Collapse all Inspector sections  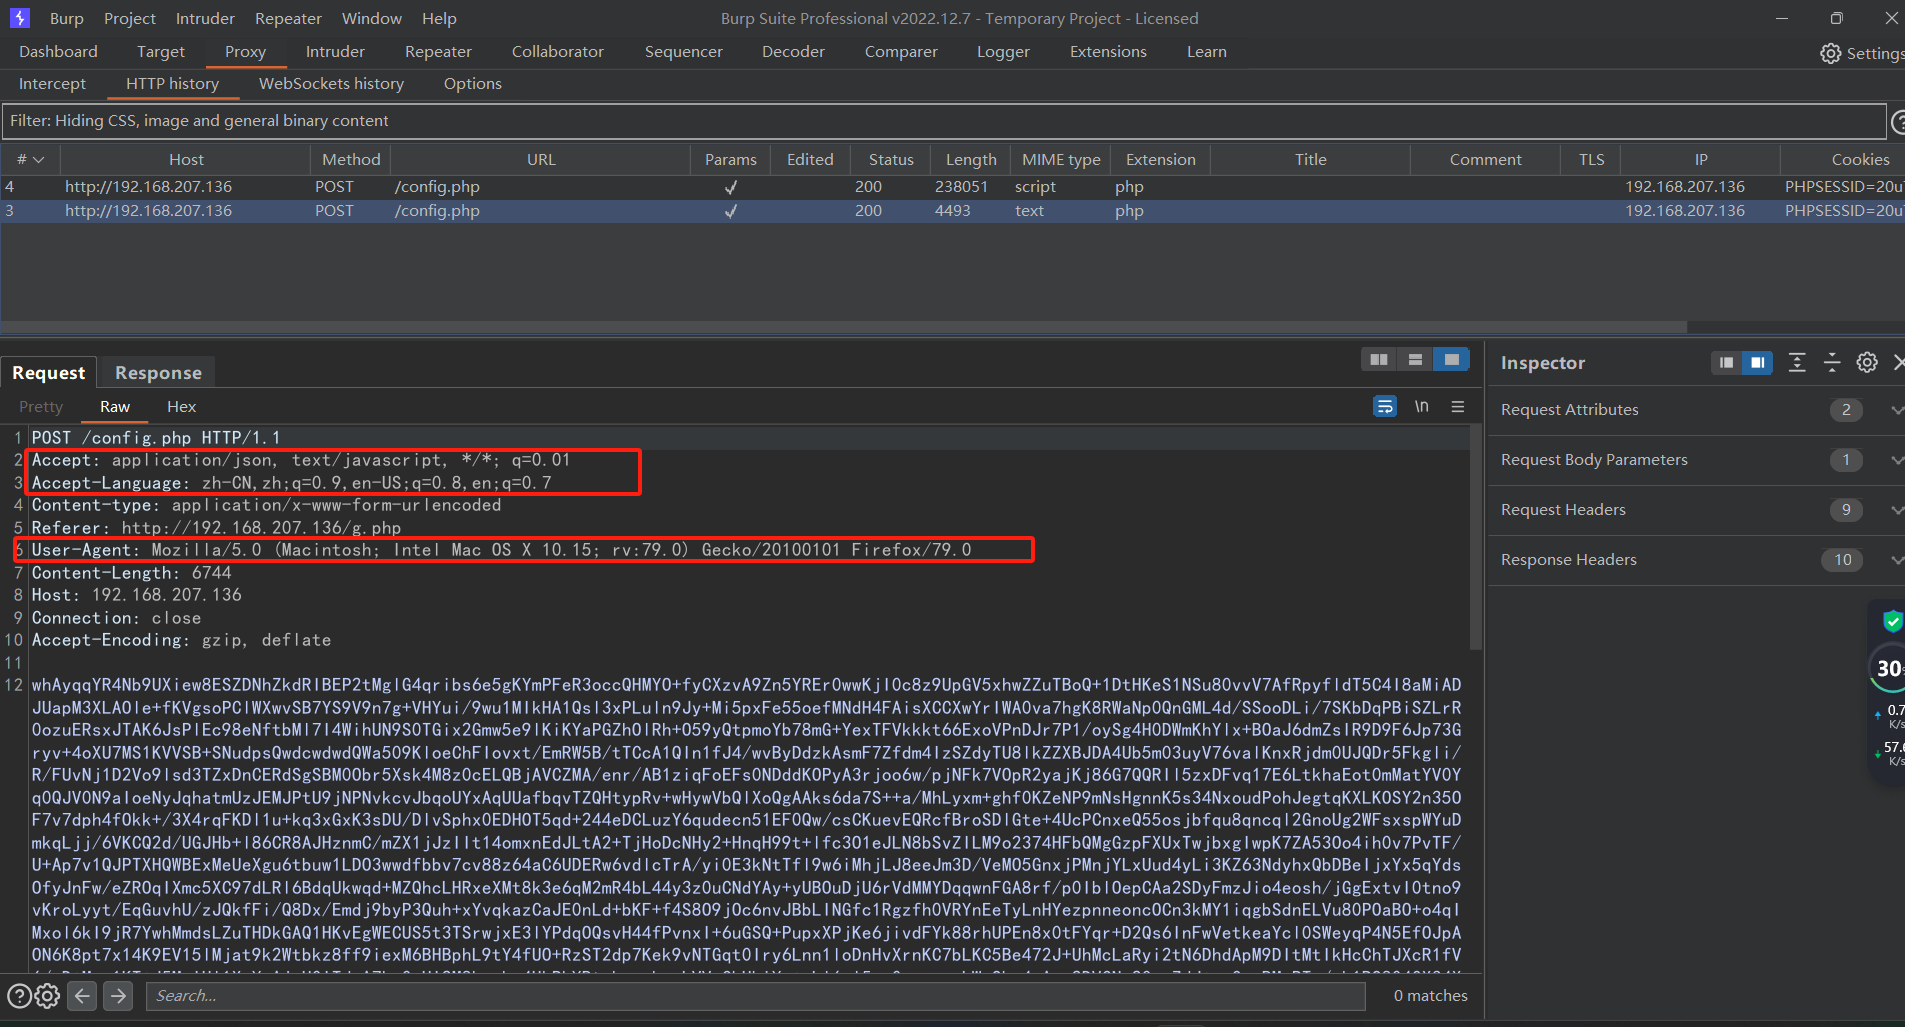[x=1832, y=362]
